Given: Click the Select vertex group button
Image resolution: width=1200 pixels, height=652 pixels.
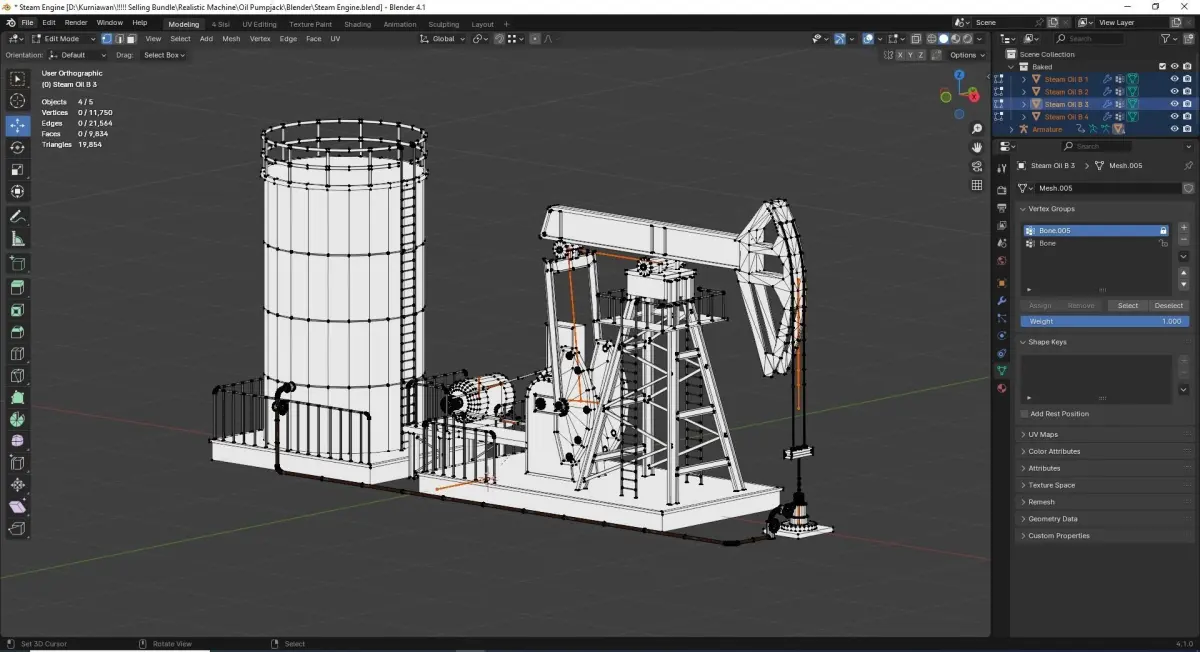Looking at the screenshot, I should point(1127,306).
